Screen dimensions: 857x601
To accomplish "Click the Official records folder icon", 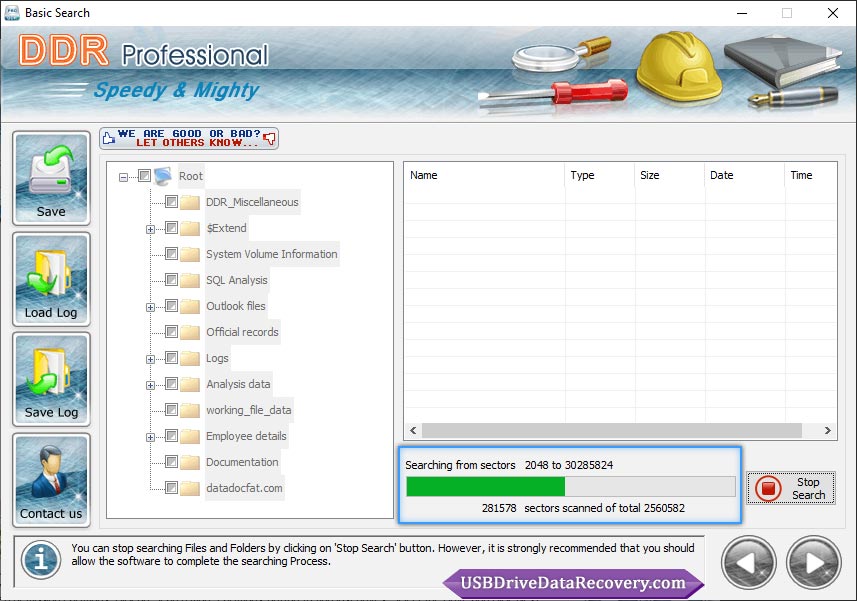I will [x=190, y=332].
